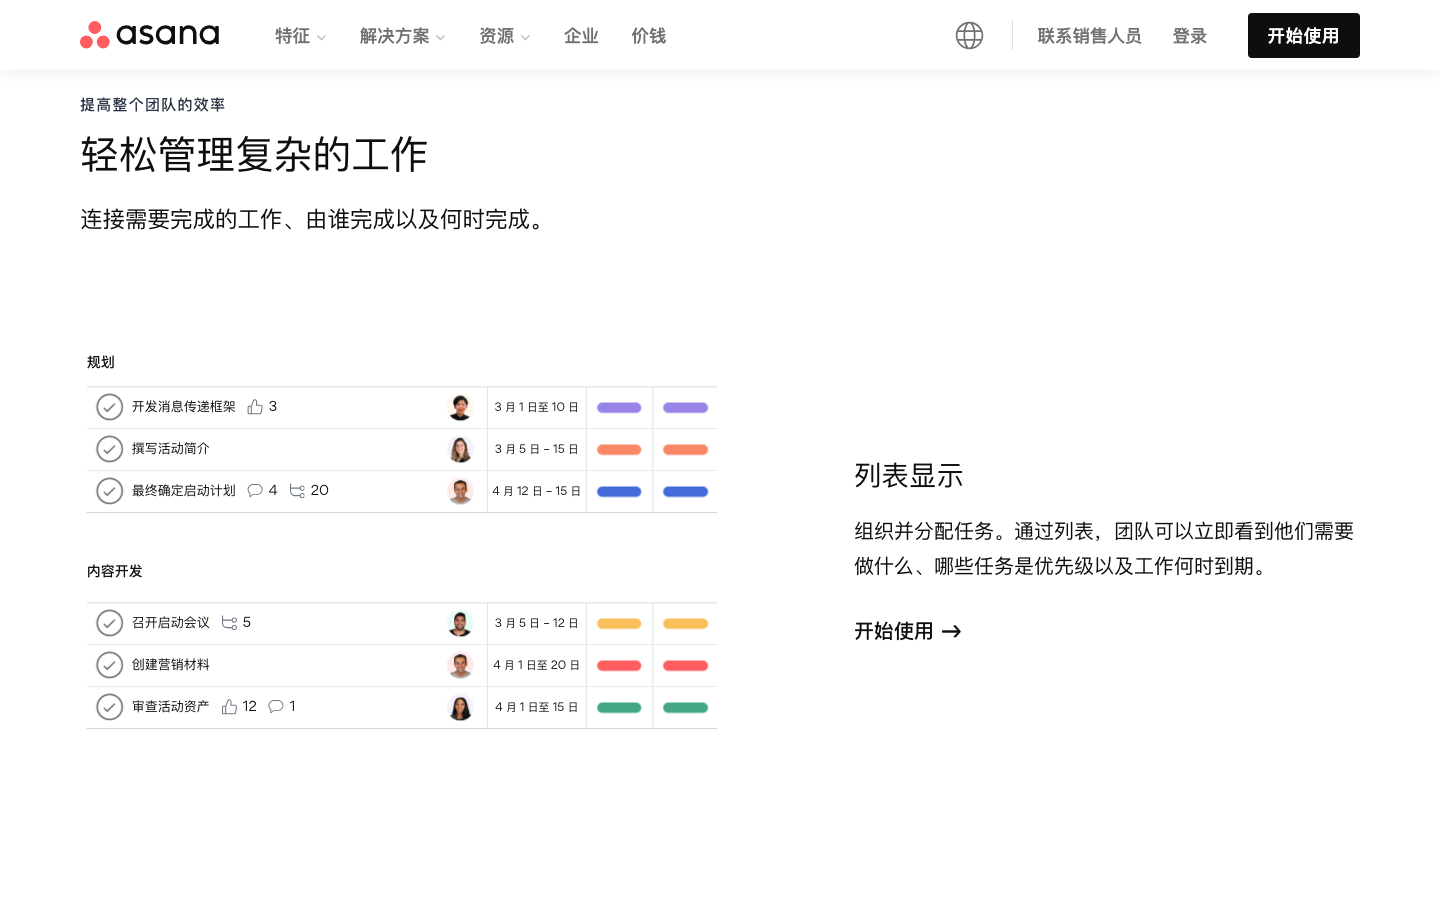Toggle completion circle for 创建营销材料

(x=109, y=665)
